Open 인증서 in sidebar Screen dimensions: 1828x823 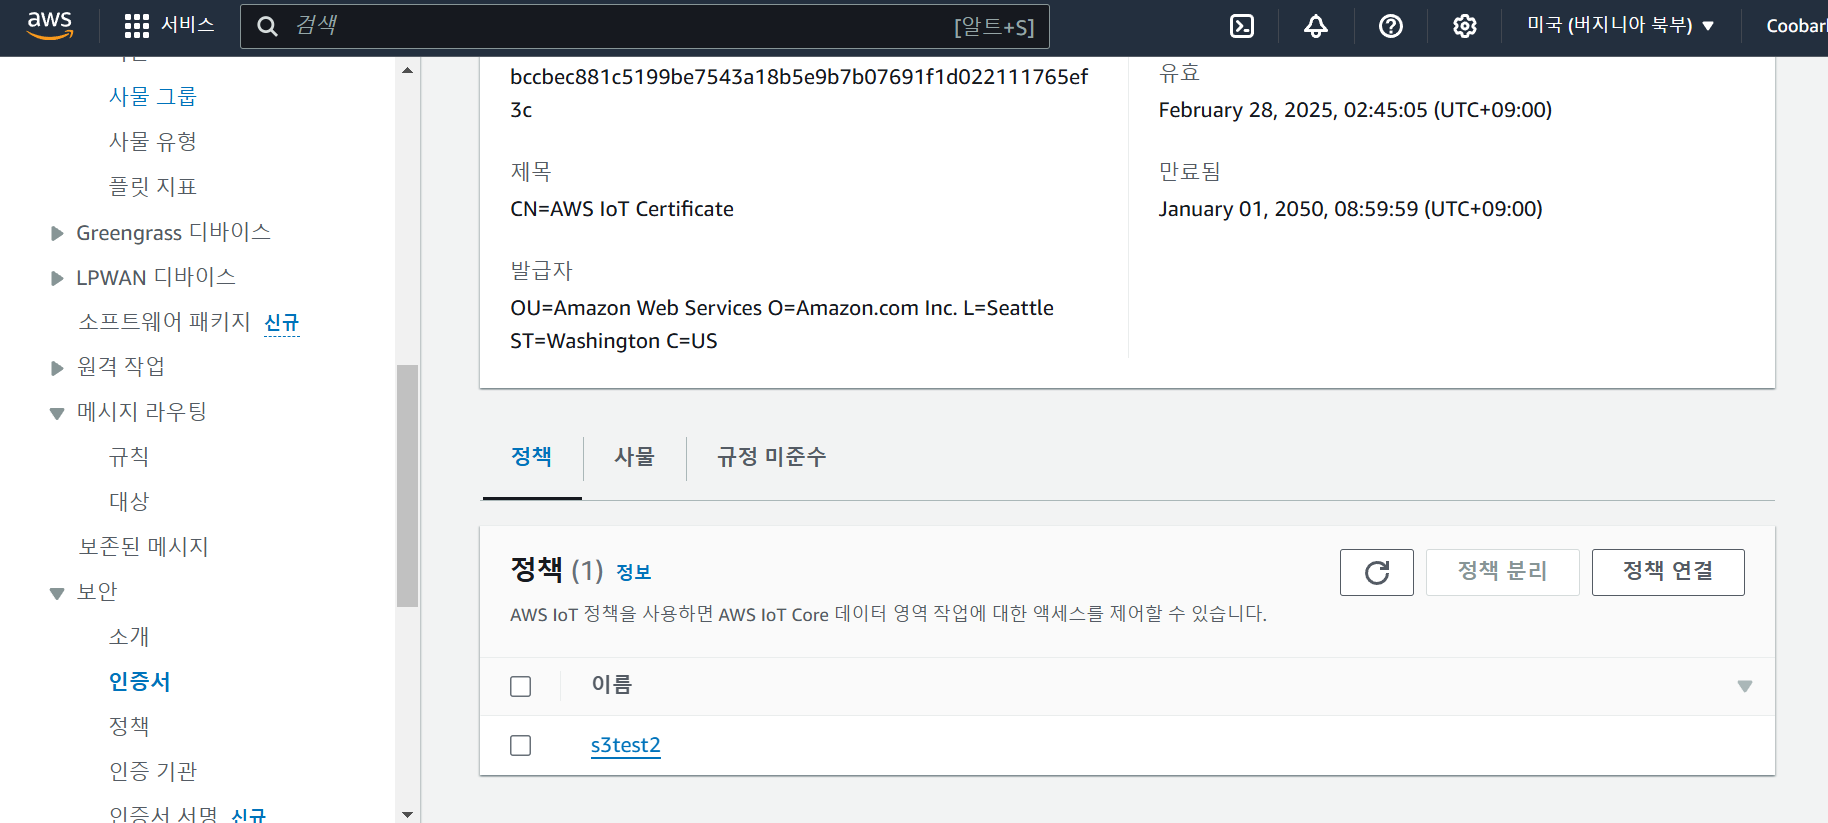coord(140,682)
